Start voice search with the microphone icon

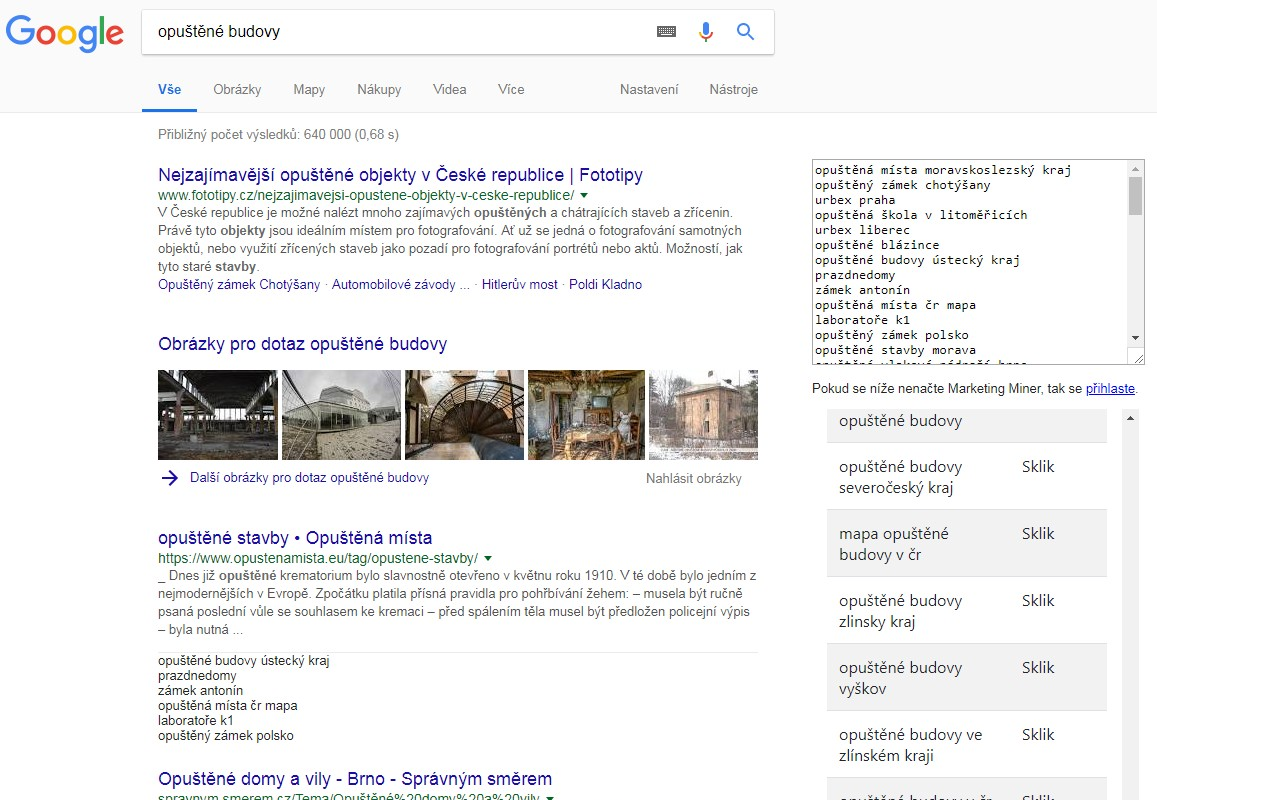706,31
